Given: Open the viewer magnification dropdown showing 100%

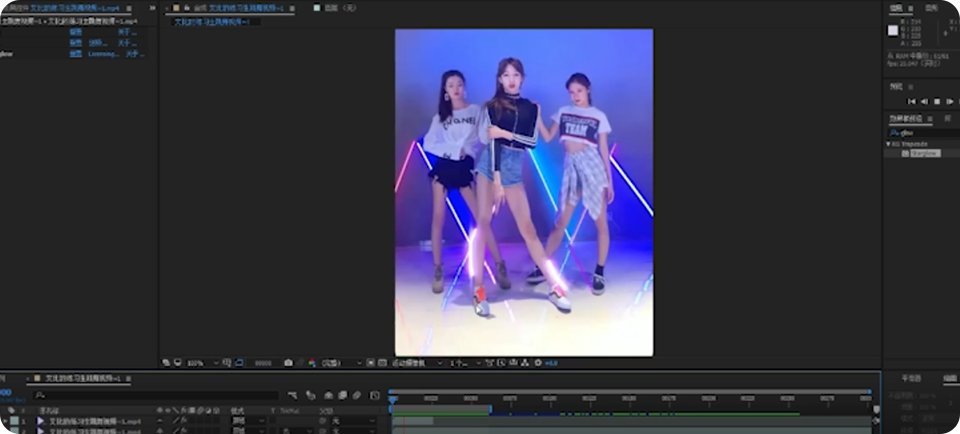Looking at the screenshot, I should pyautogui.click(x=203, y=363).
